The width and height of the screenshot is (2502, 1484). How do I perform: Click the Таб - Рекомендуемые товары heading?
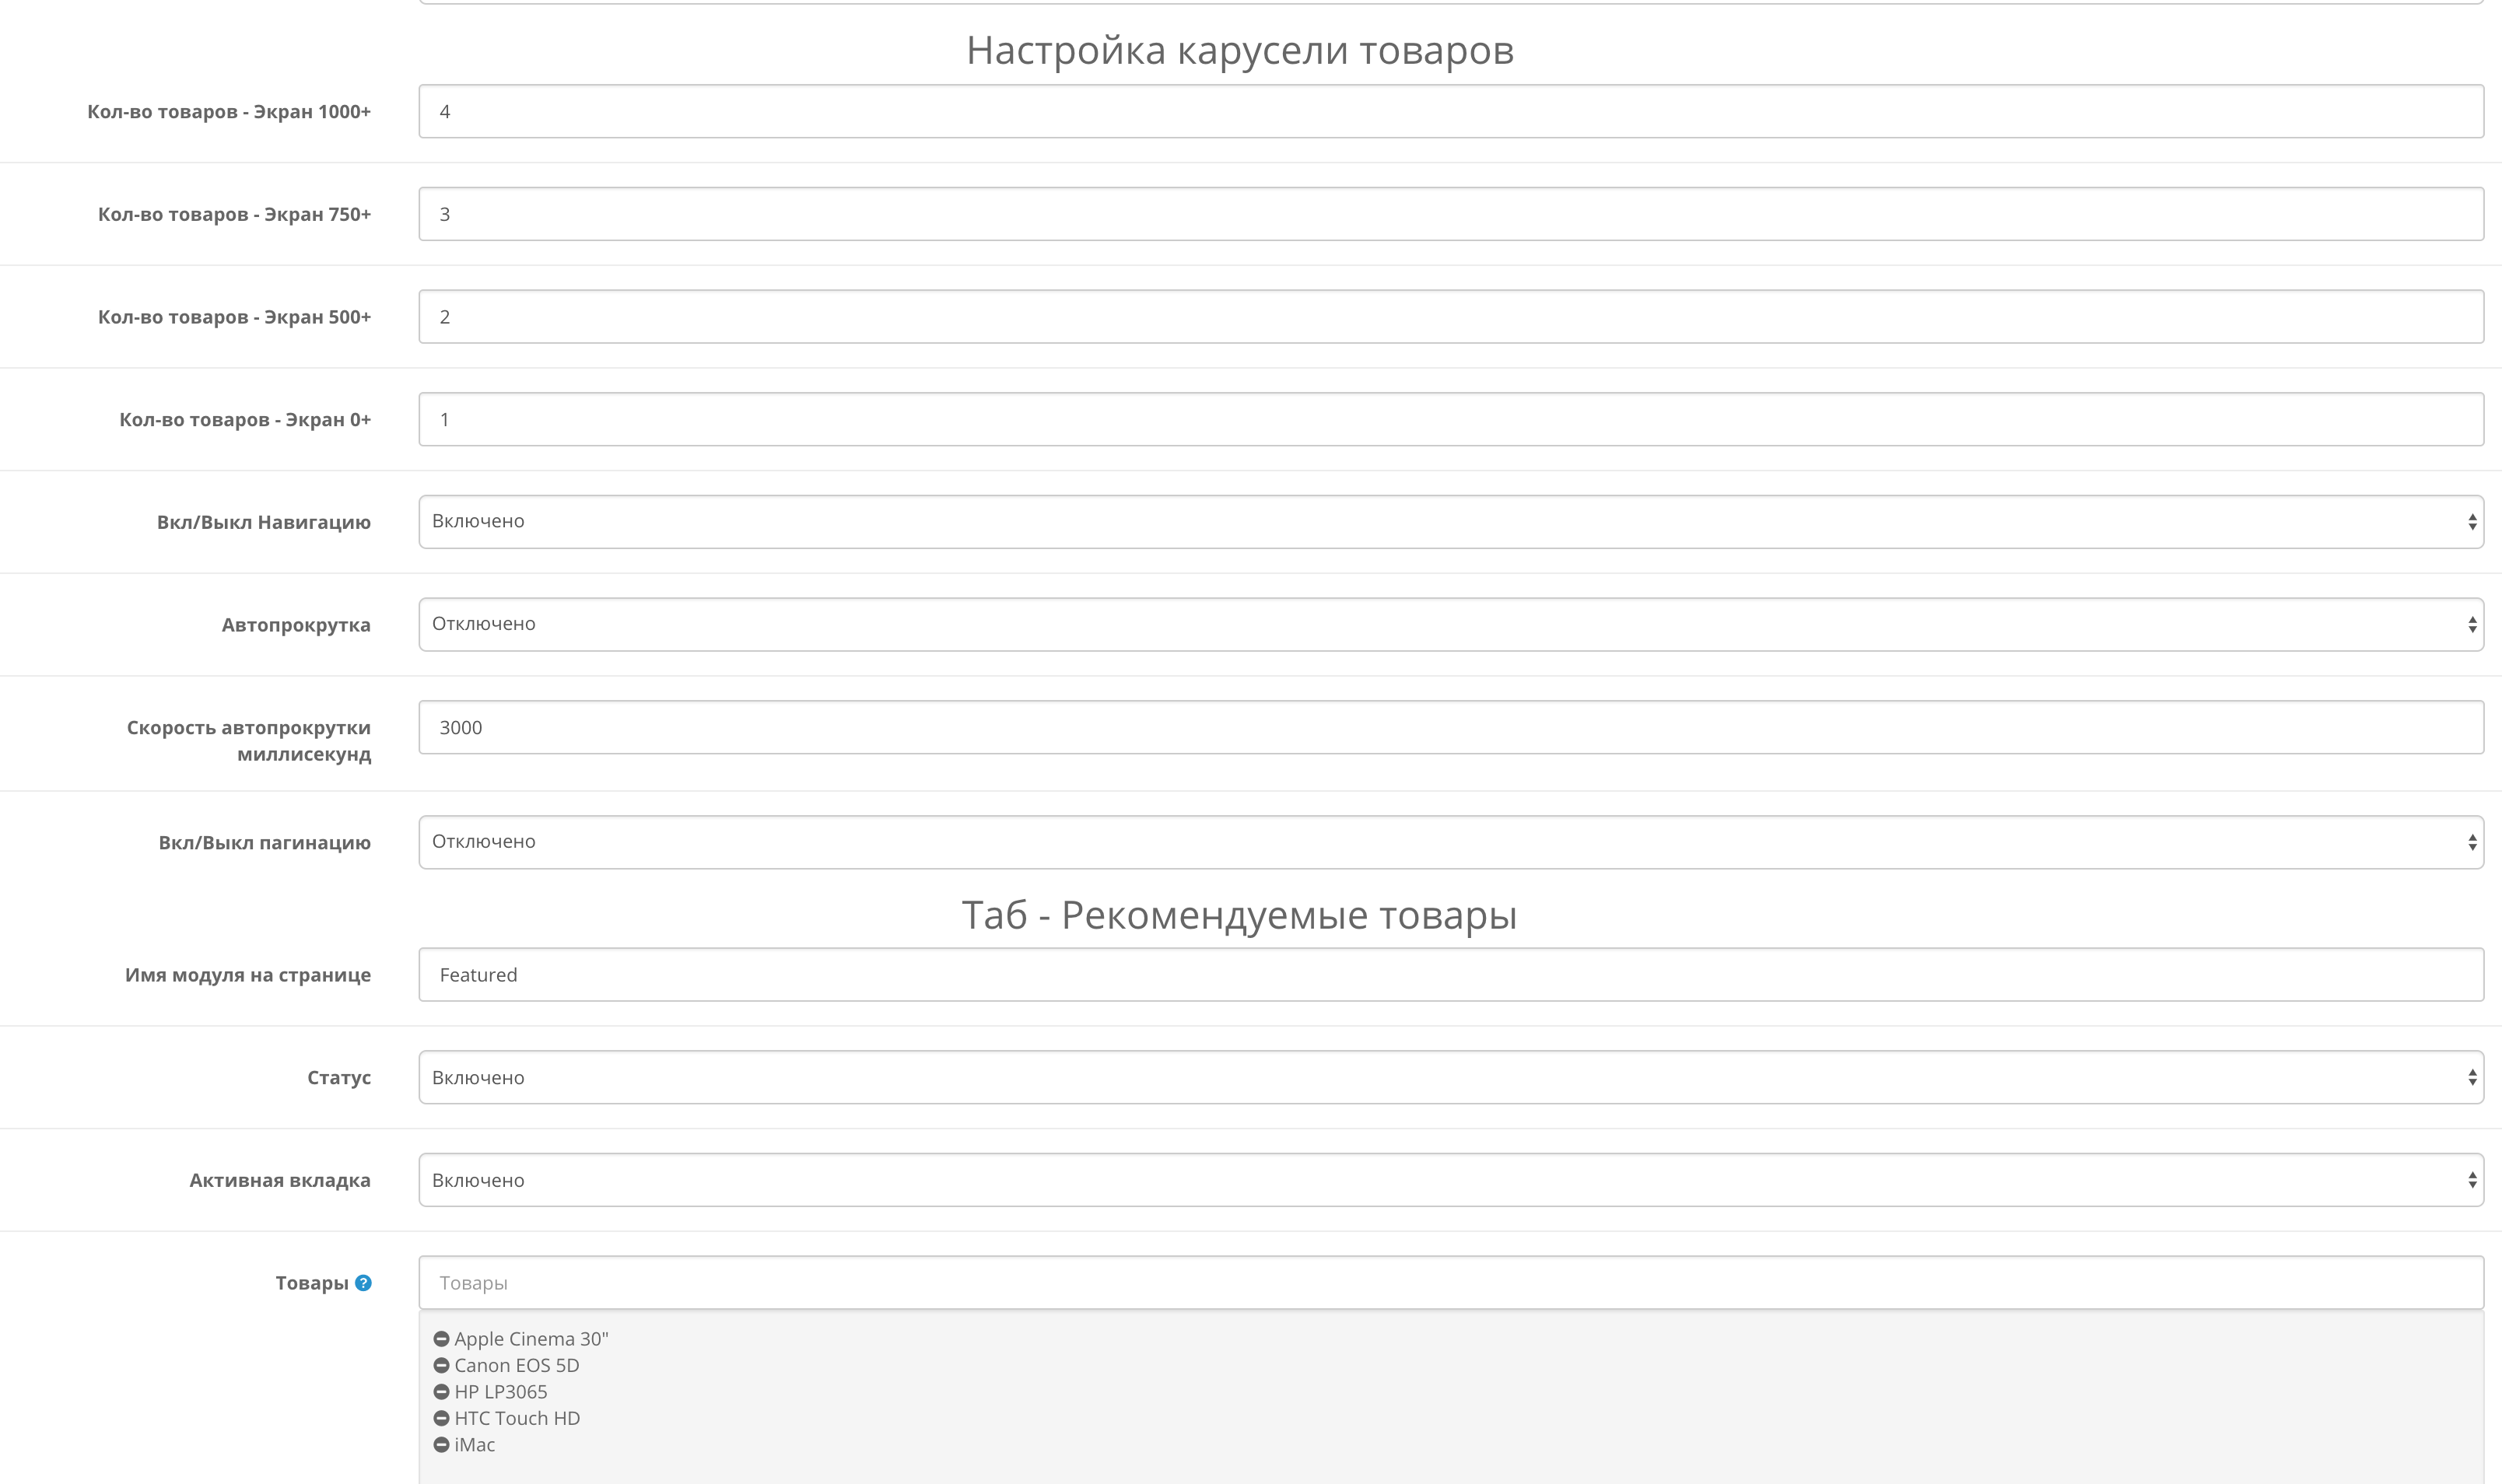[x=1240, y=915]
